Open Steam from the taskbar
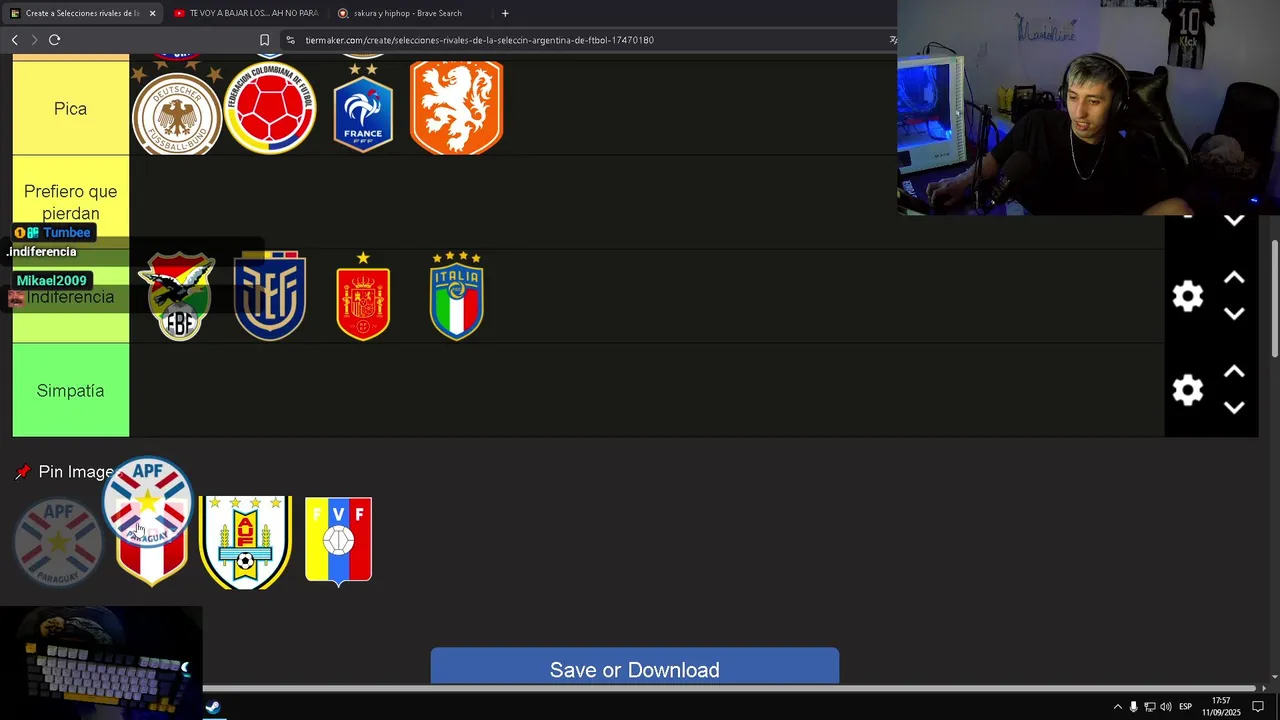This screenshot has height=720, width=1280. [213, 707]
